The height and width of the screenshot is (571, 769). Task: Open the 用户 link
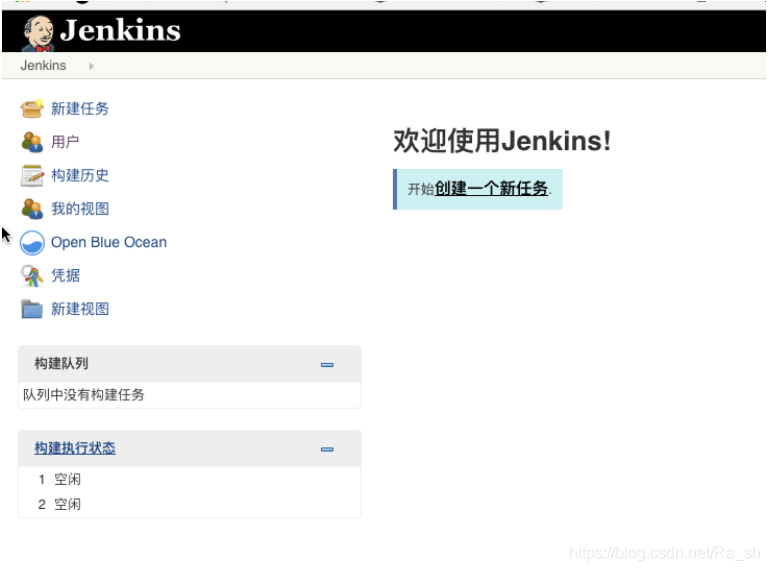click(x=65, y=142)
